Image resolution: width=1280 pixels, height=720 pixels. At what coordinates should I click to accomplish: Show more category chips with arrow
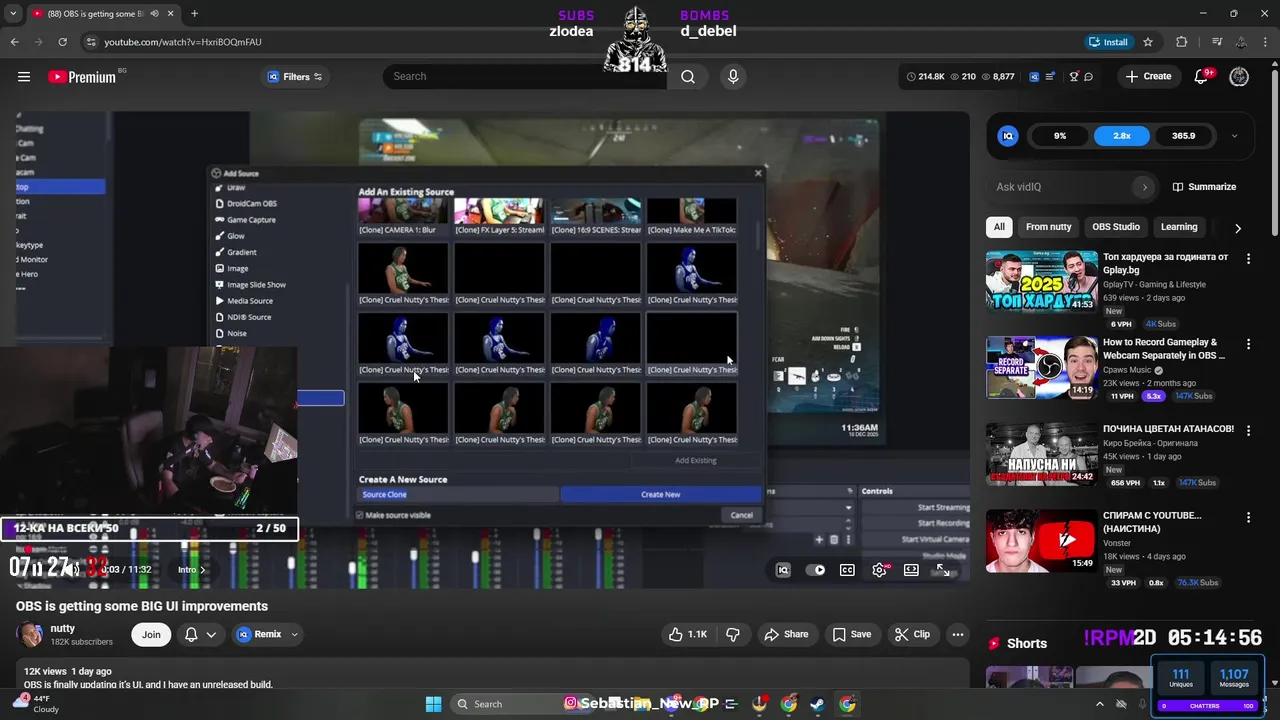(1238, 228)
